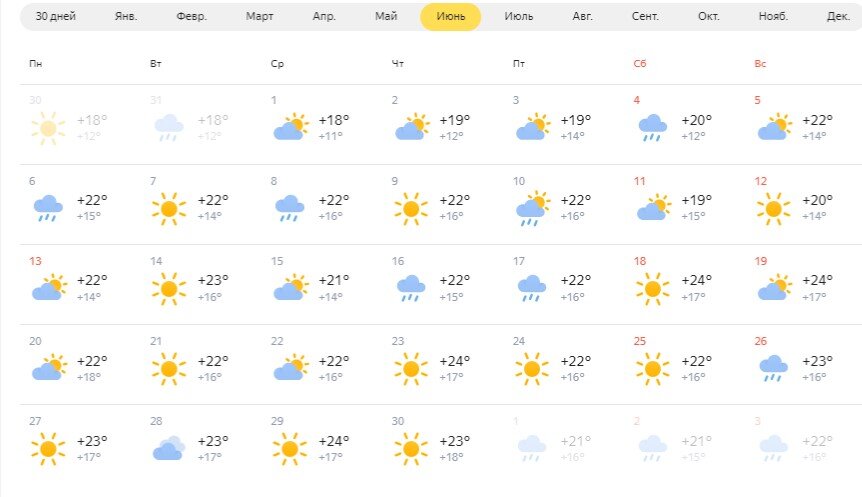Open the June 15 day number
Image resolution: width=862 pixels, height=497 pixels.
tap(277, 261)
